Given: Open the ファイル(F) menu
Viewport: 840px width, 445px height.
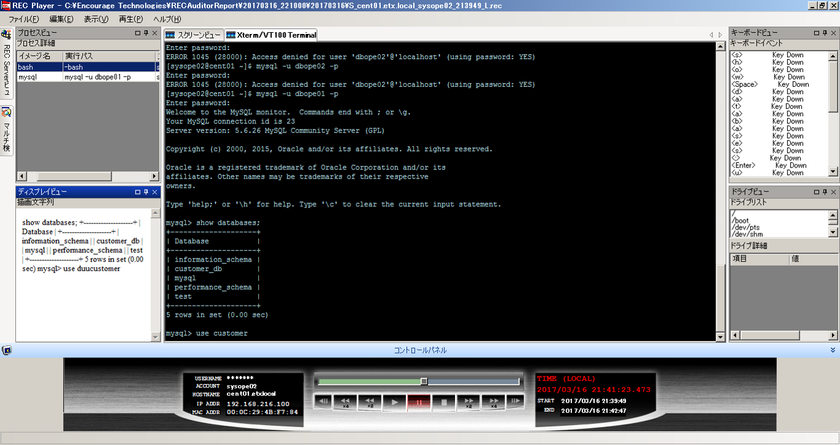Looking at the screenshot, I should tap(24, 19).
